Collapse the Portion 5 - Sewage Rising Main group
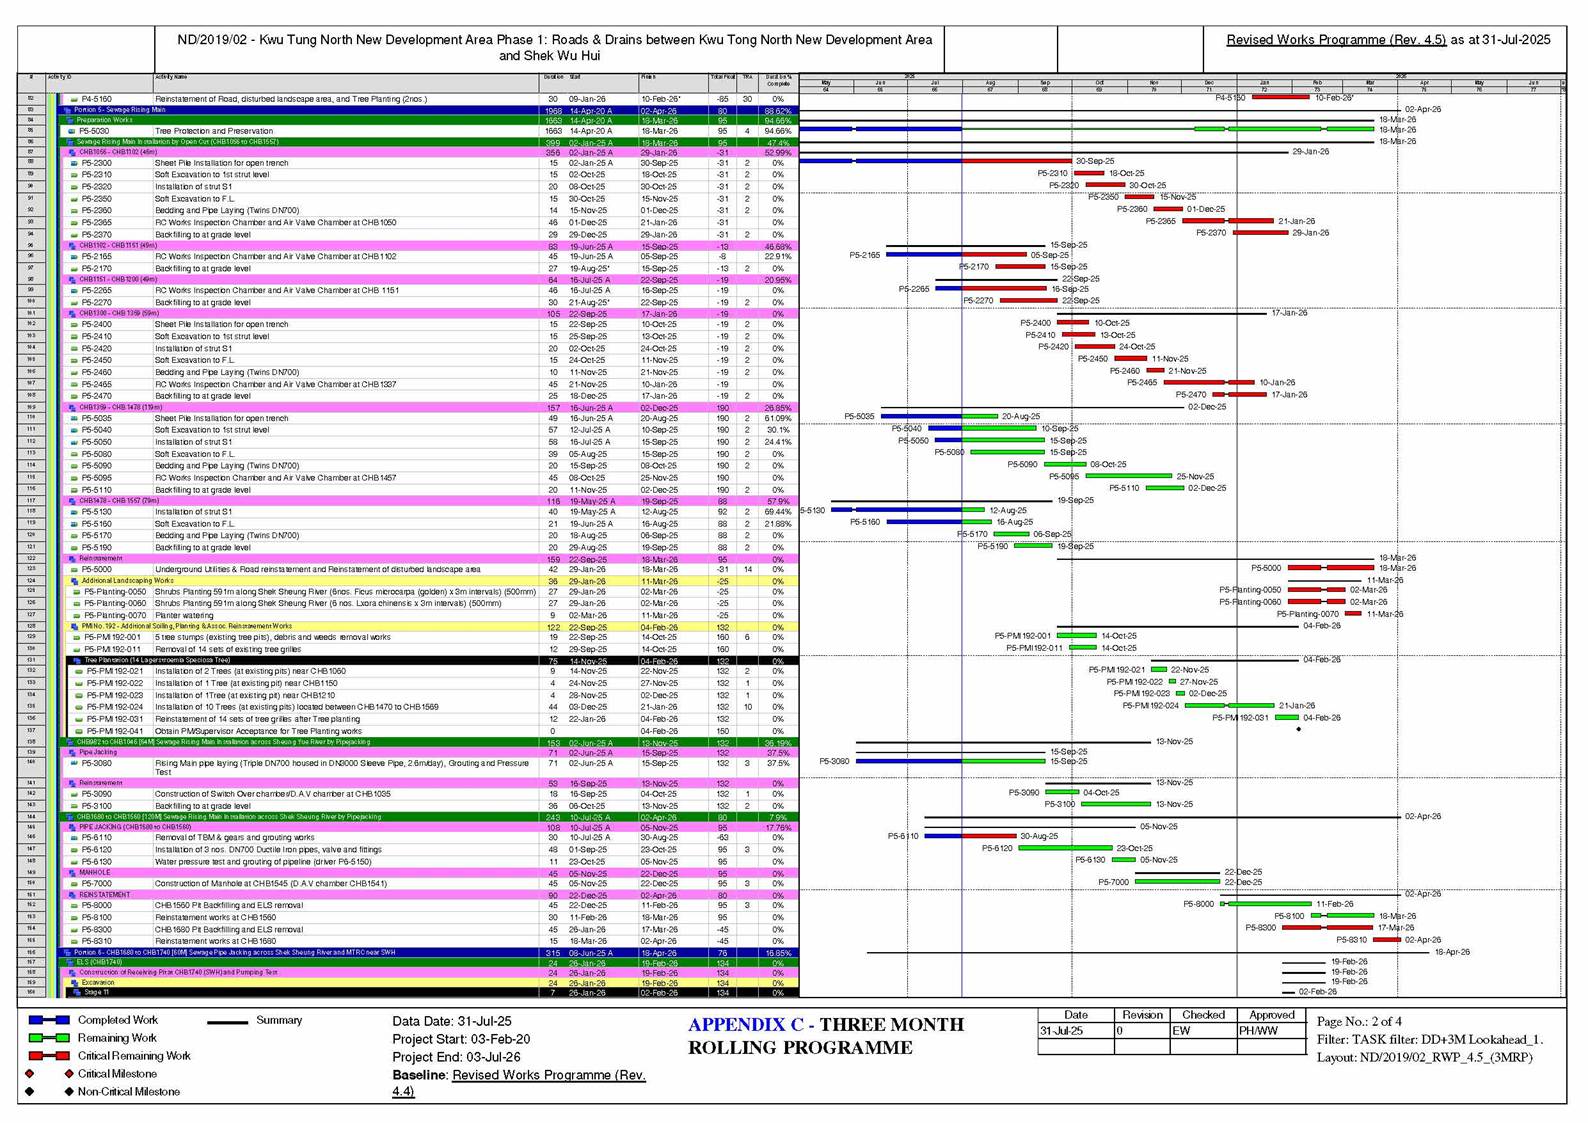The height and width of the screenshot is (1123, 1588). pyautogui.click(x=67, y=110)
